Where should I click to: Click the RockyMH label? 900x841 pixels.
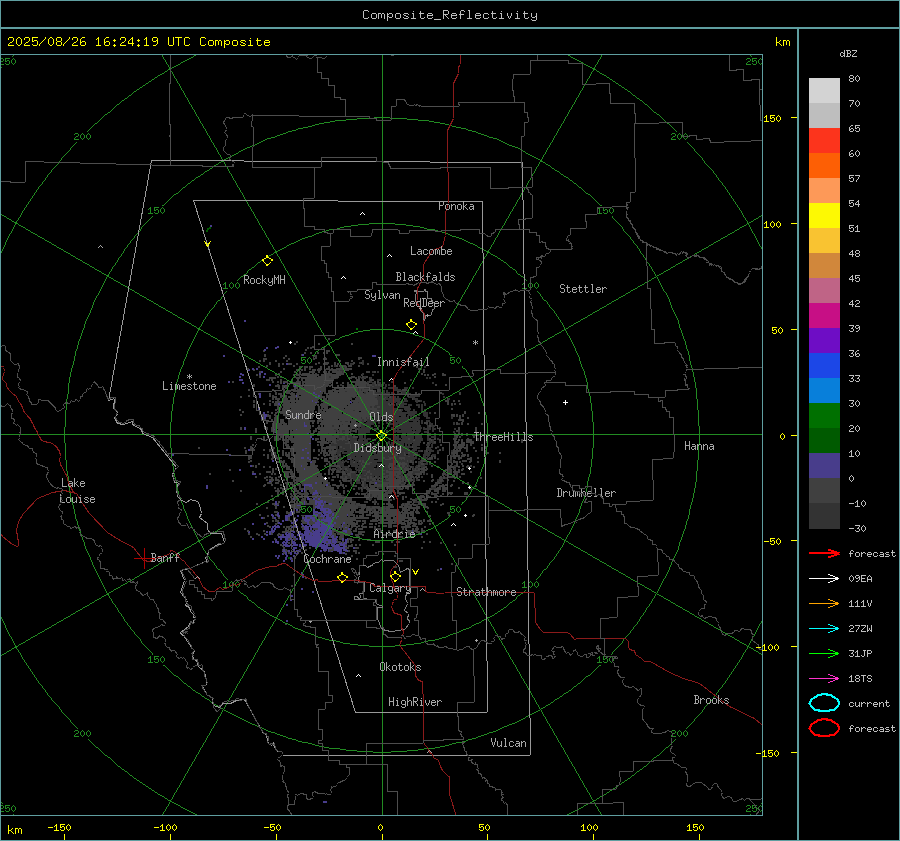point(264,280)
